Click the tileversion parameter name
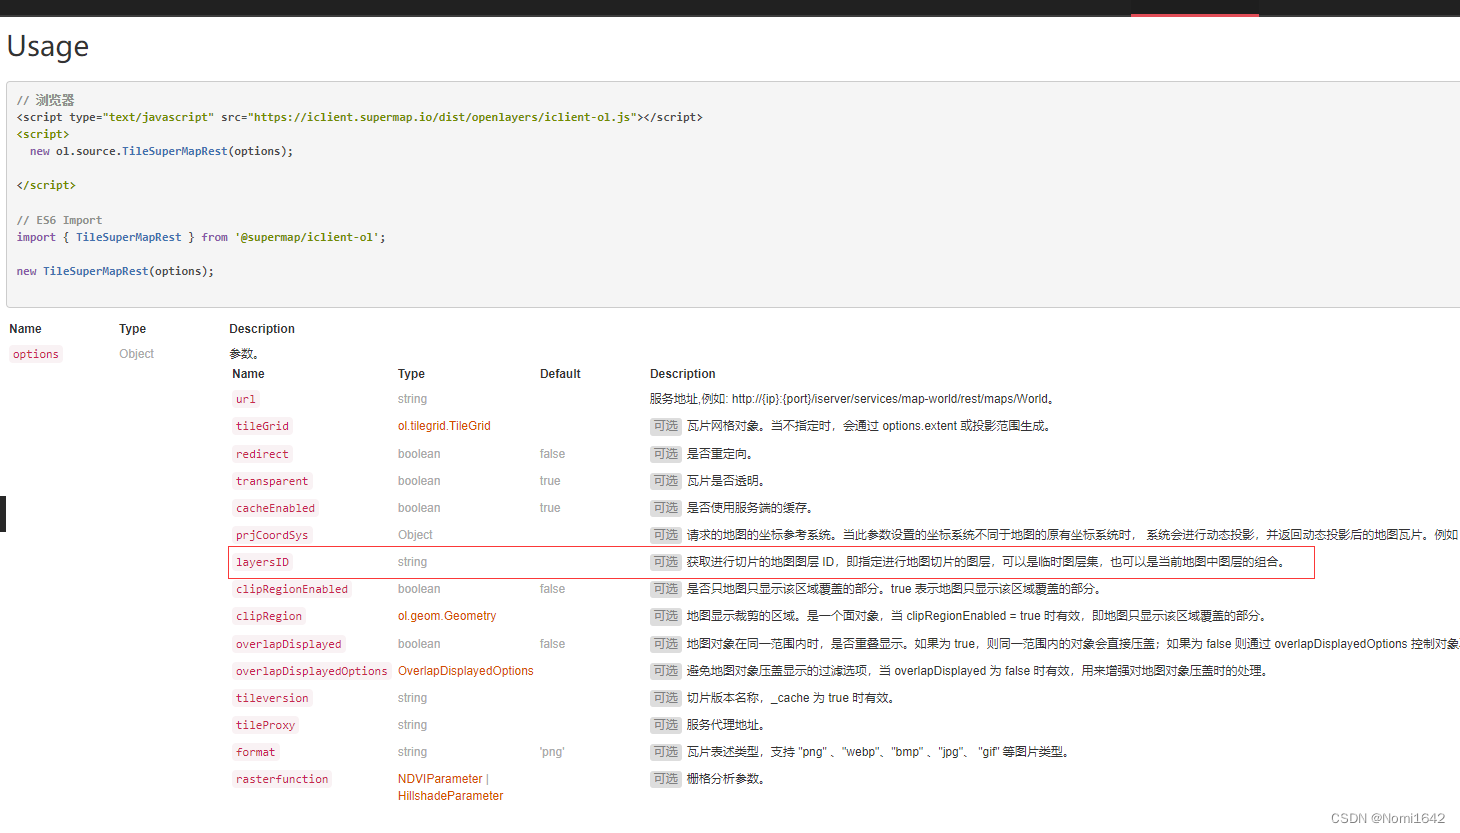This screenshot has width=1460, height=833. click(x=272, y=698)
